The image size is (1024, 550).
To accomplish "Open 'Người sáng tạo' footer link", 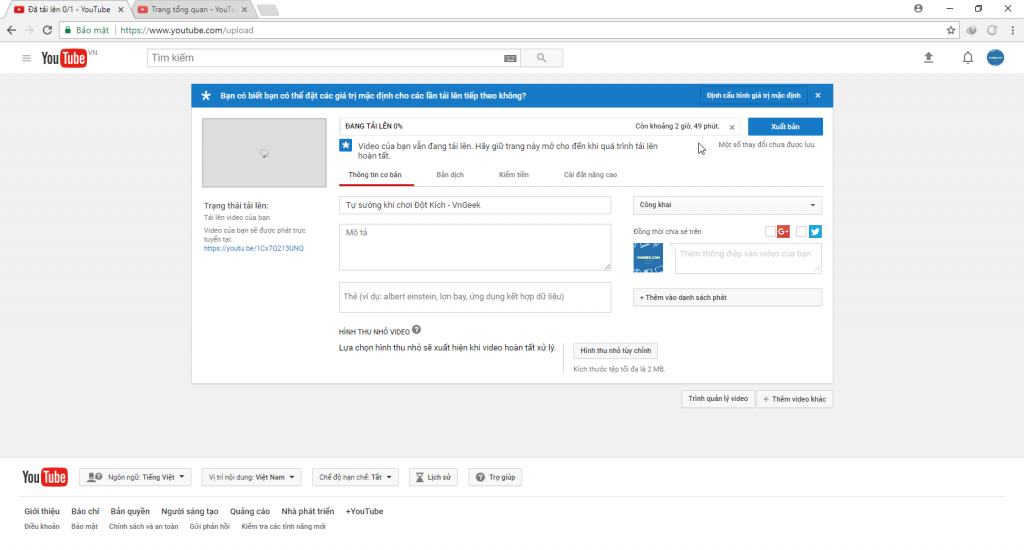I will coord(189,511).
